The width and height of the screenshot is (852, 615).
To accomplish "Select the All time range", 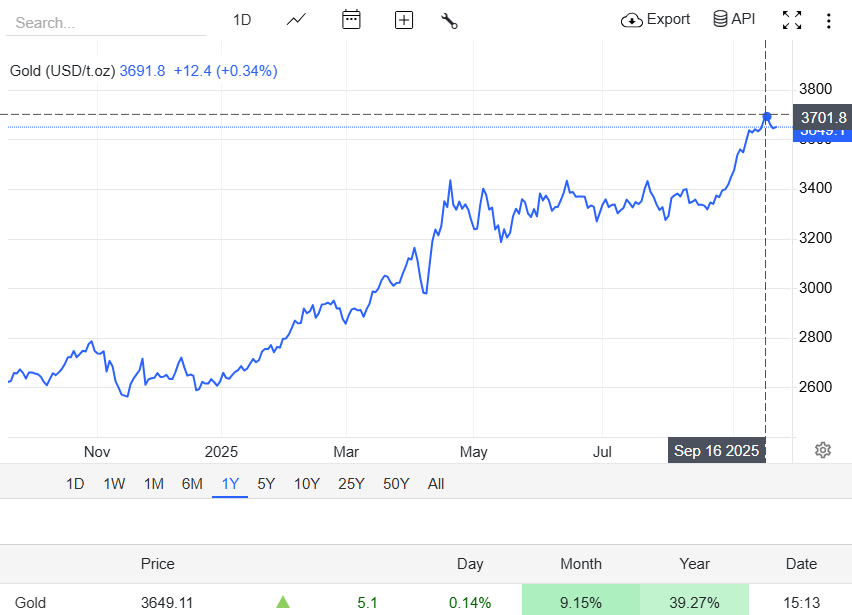I will (436, 484).
